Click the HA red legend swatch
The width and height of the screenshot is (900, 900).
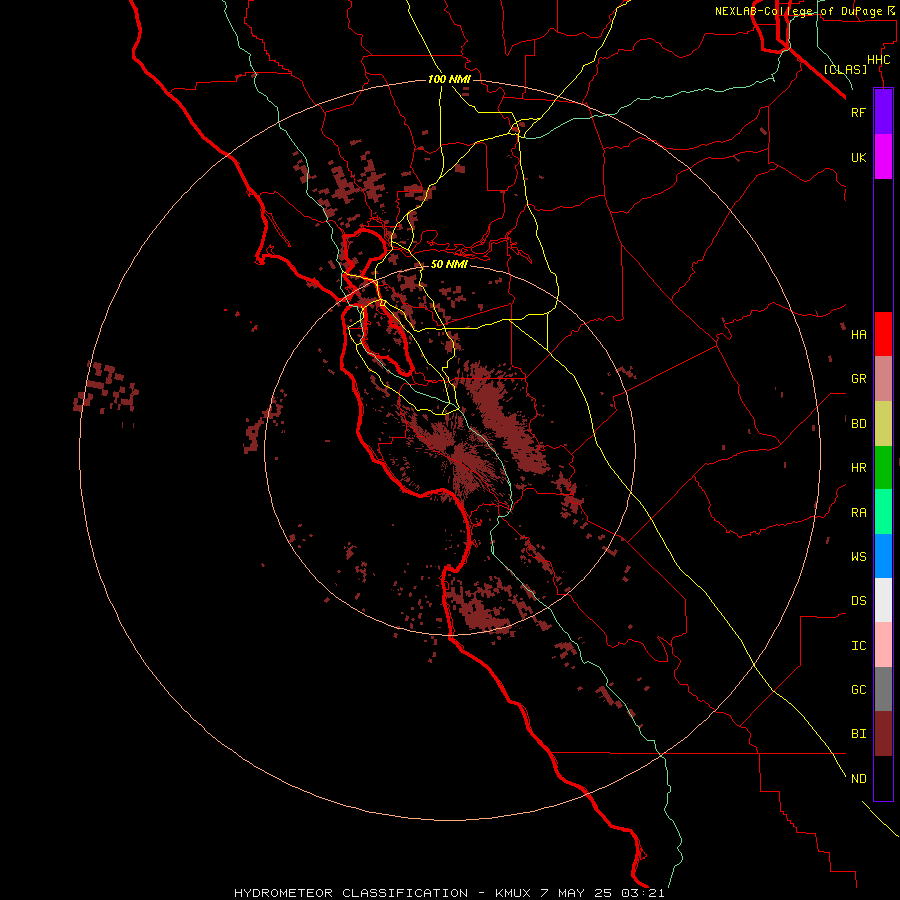click(x=883, y=334)
